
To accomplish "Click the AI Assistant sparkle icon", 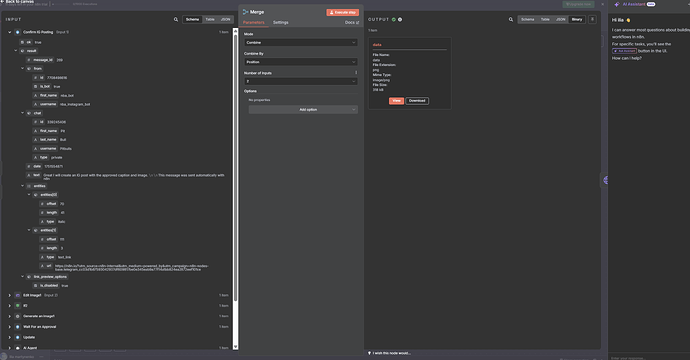I will tap(617, 4).
